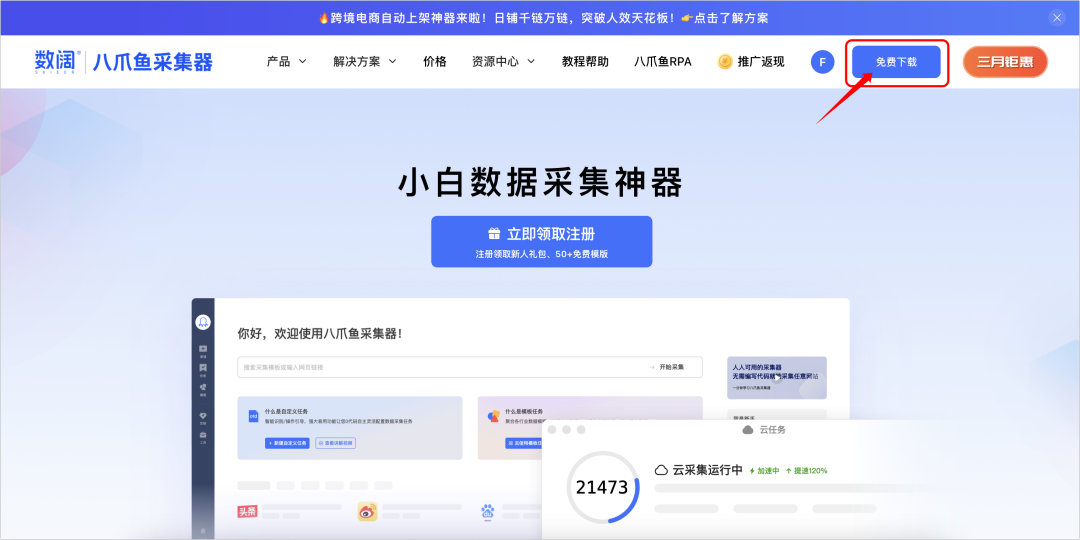This screenshot has height=540, width=1080.
Task: Click the gift icon in the register button
Action: [x=494, y=234]
